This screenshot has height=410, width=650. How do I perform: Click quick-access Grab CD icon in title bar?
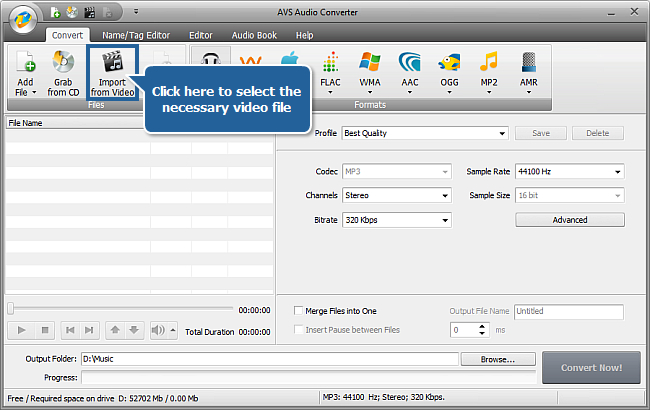click(72, 12)
